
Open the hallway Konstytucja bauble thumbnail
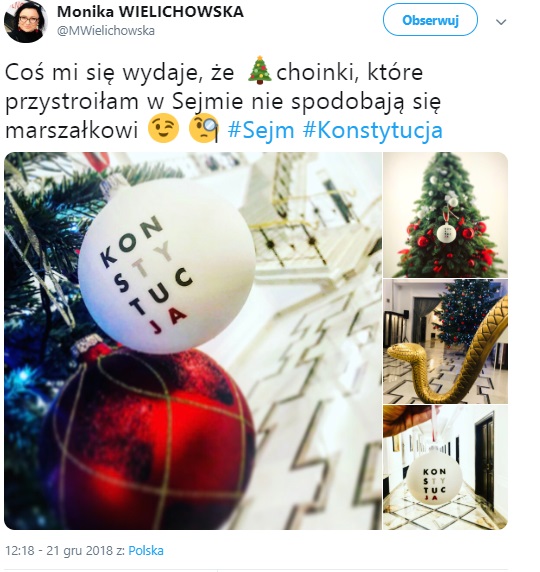tap(446, 467)
